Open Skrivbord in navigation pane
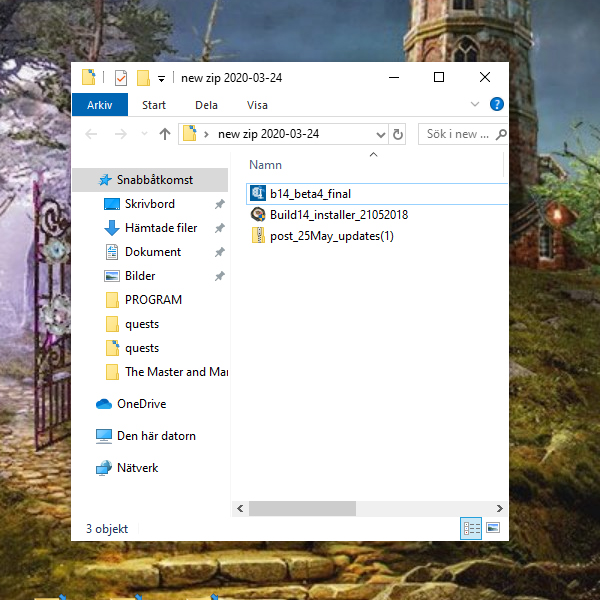 pyautogui.click(x=150, y=204)
